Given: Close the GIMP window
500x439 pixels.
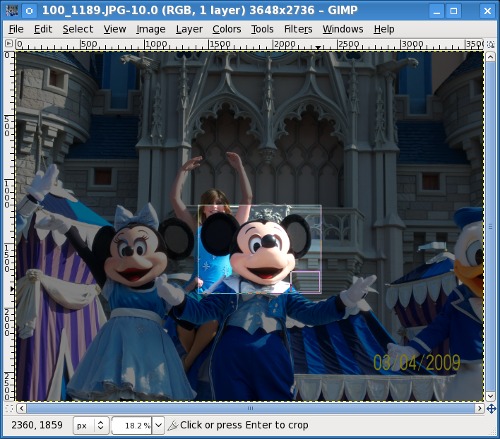Looking at the screenshot, I should [x=487, y=11].
